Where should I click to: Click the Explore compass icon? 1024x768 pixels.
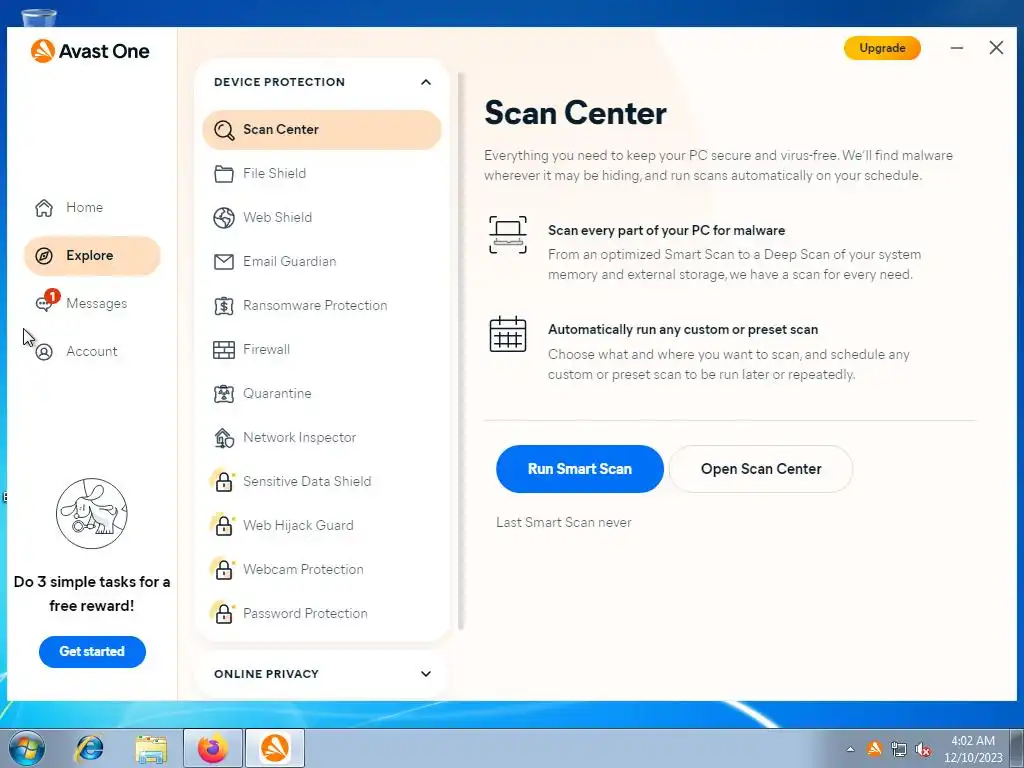(44, 256)
